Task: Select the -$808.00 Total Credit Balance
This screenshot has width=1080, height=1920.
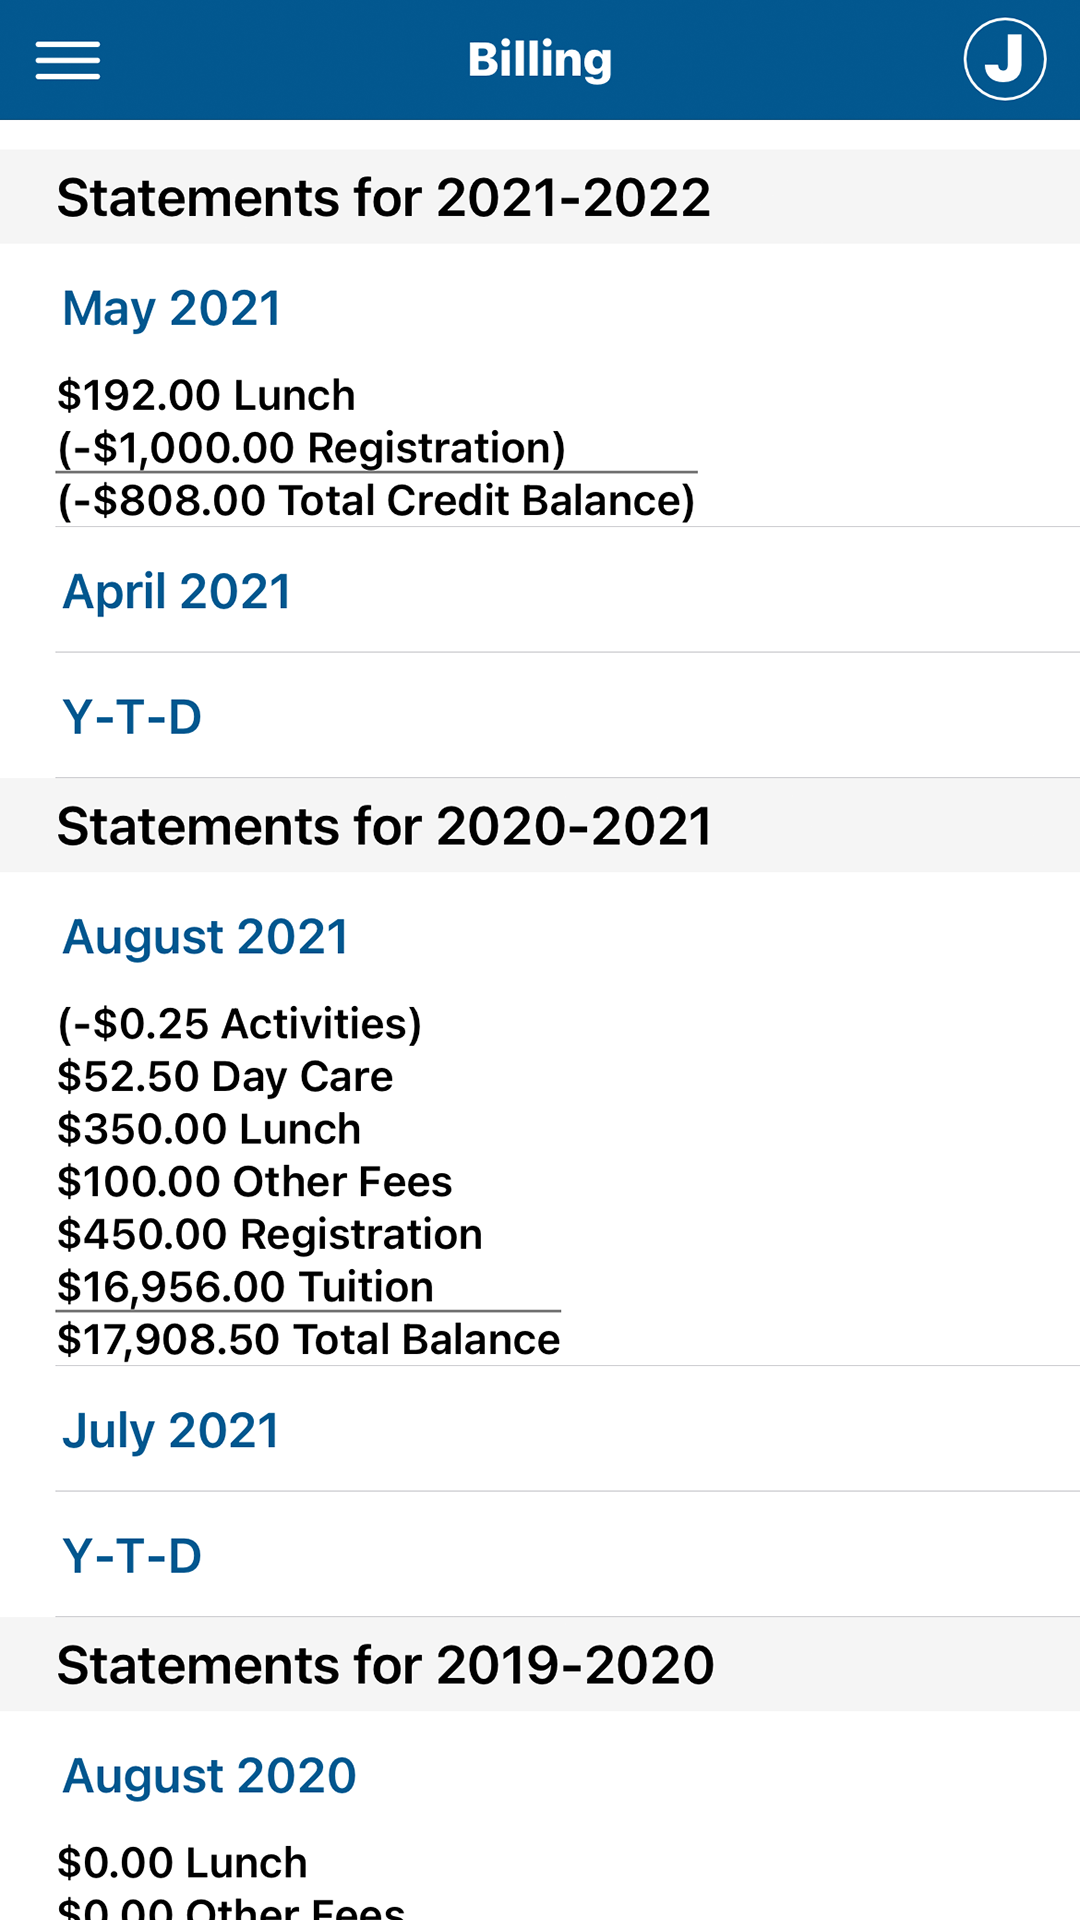Action: [x=376, y=500]
